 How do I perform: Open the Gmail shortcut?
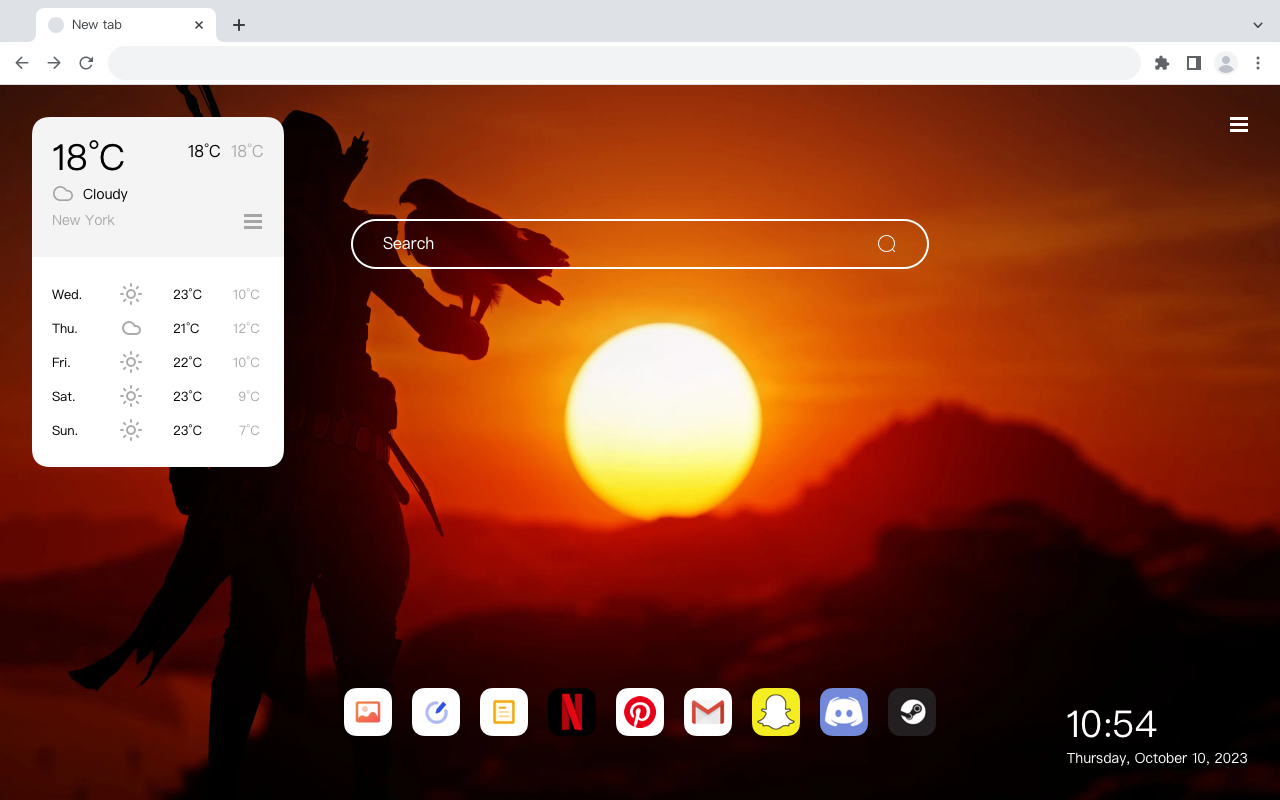tap(708, 712)
